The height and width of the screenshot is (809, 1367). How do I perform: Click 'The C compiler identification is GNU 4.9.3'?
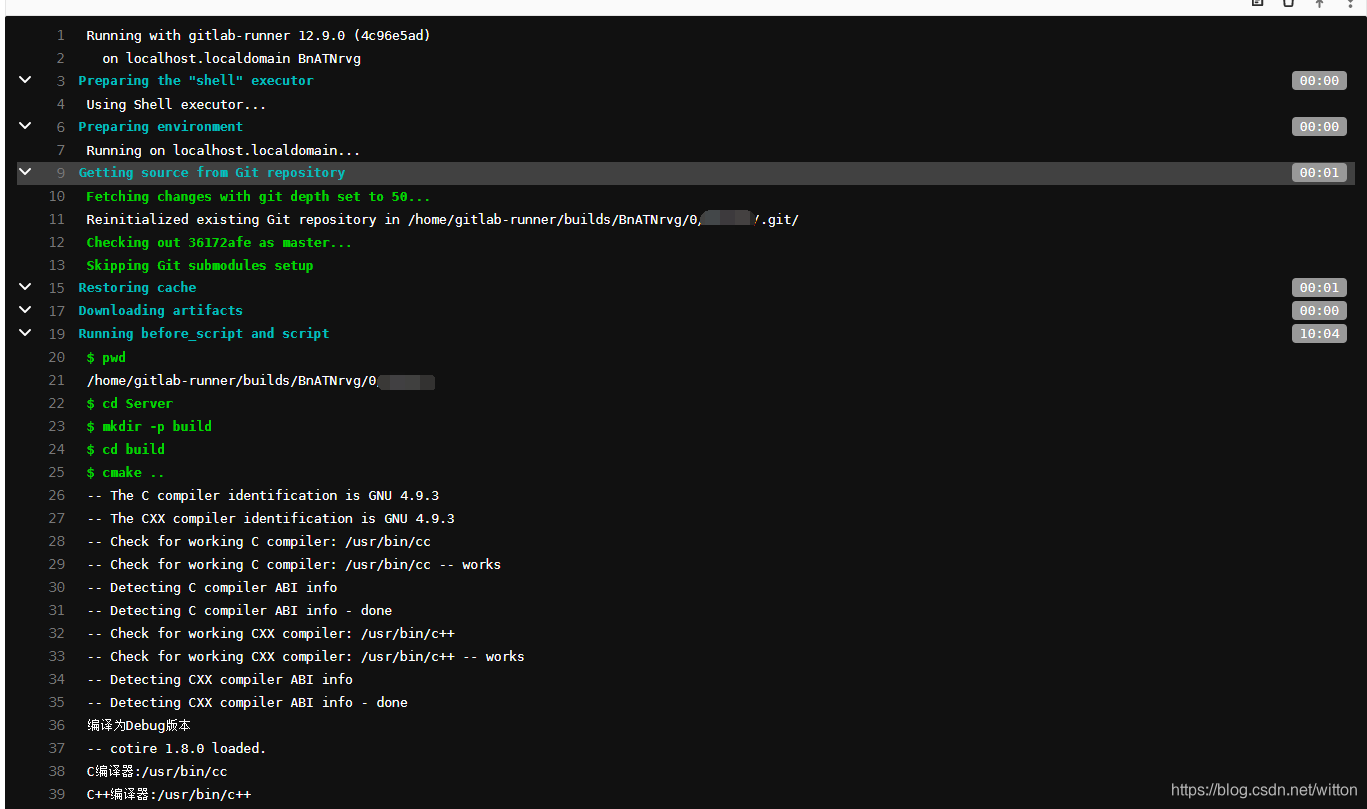(x=263, y=496)
